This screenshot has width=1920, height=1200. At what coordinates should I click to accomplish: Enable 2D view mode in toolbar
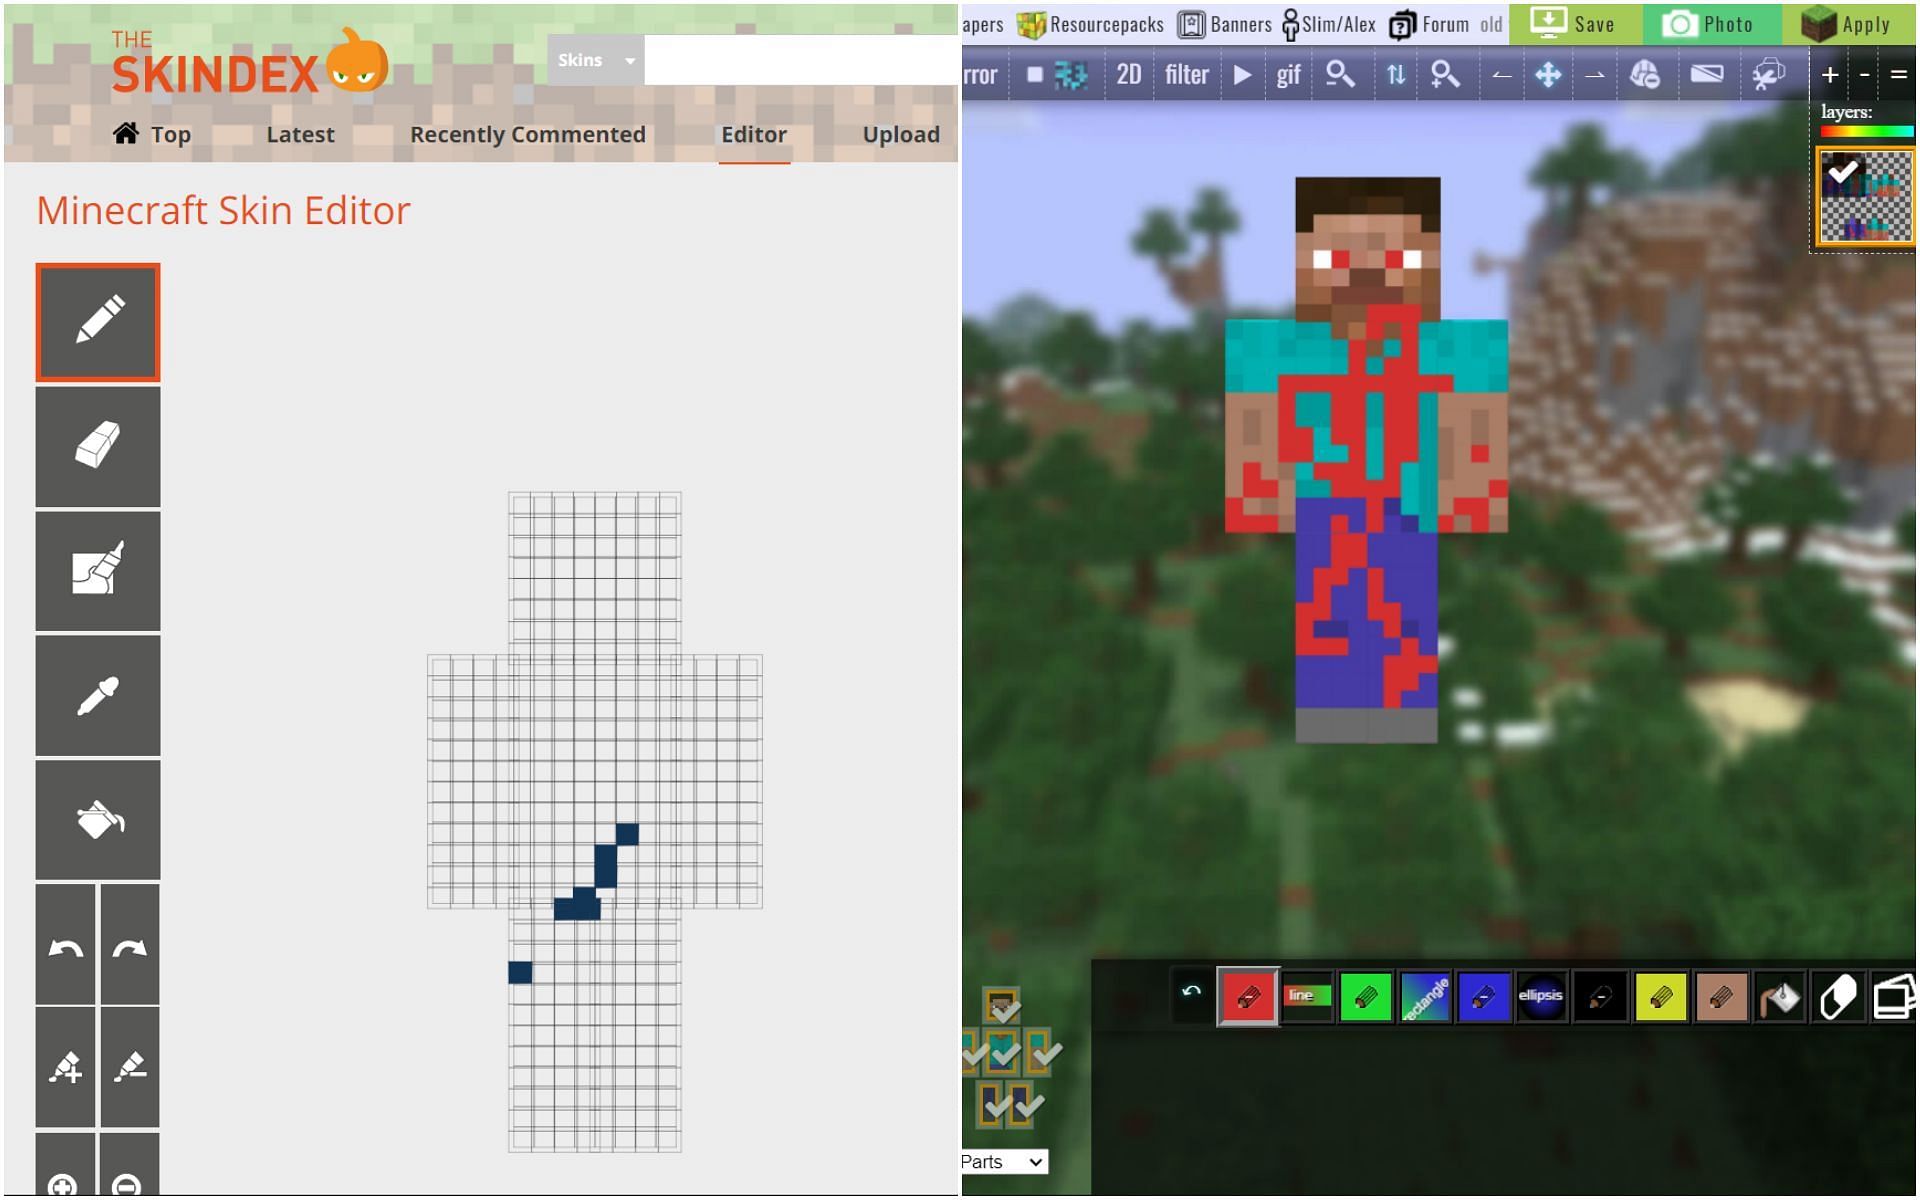click(1127, 73)
